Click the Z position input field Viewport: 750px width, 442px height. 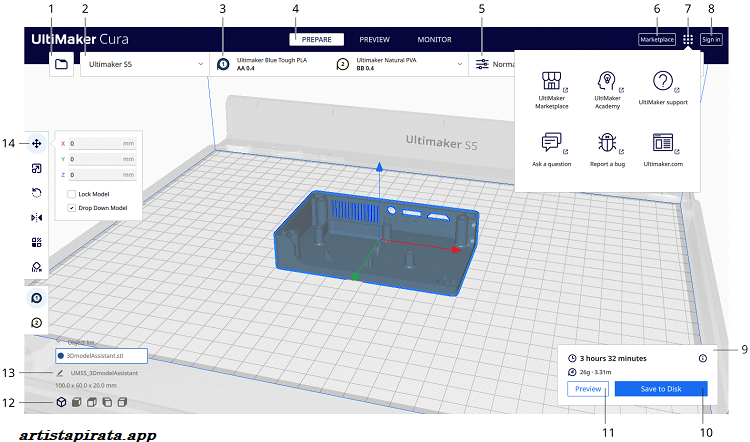pyautogui.click(x=102, y=175)
